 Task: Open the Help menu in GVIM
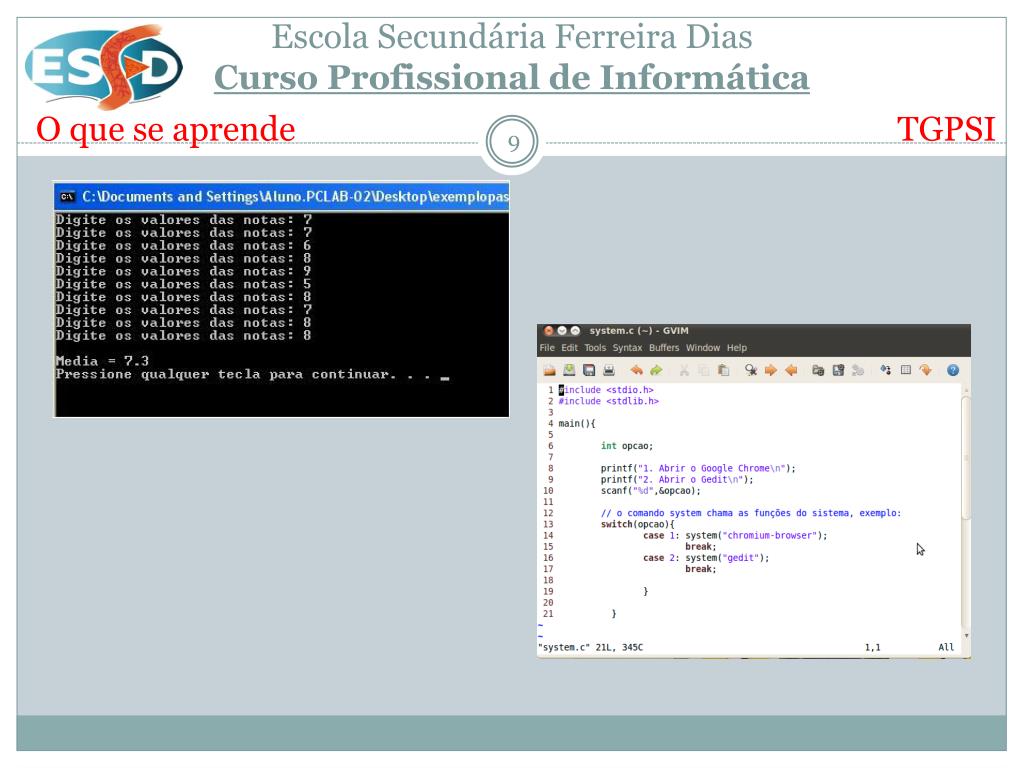[737, 348]
